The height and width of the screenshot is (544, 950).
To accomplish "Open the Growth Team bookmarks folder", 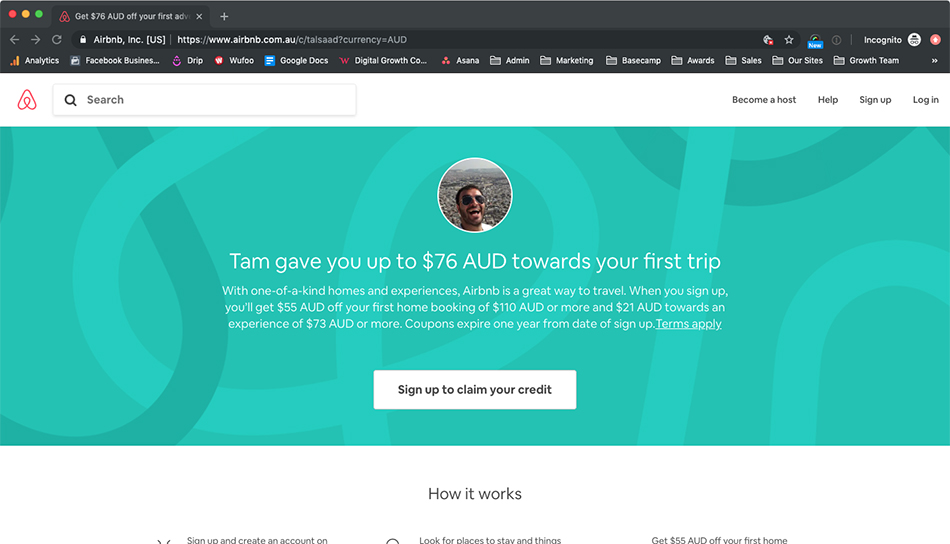I will pos(866,61).
